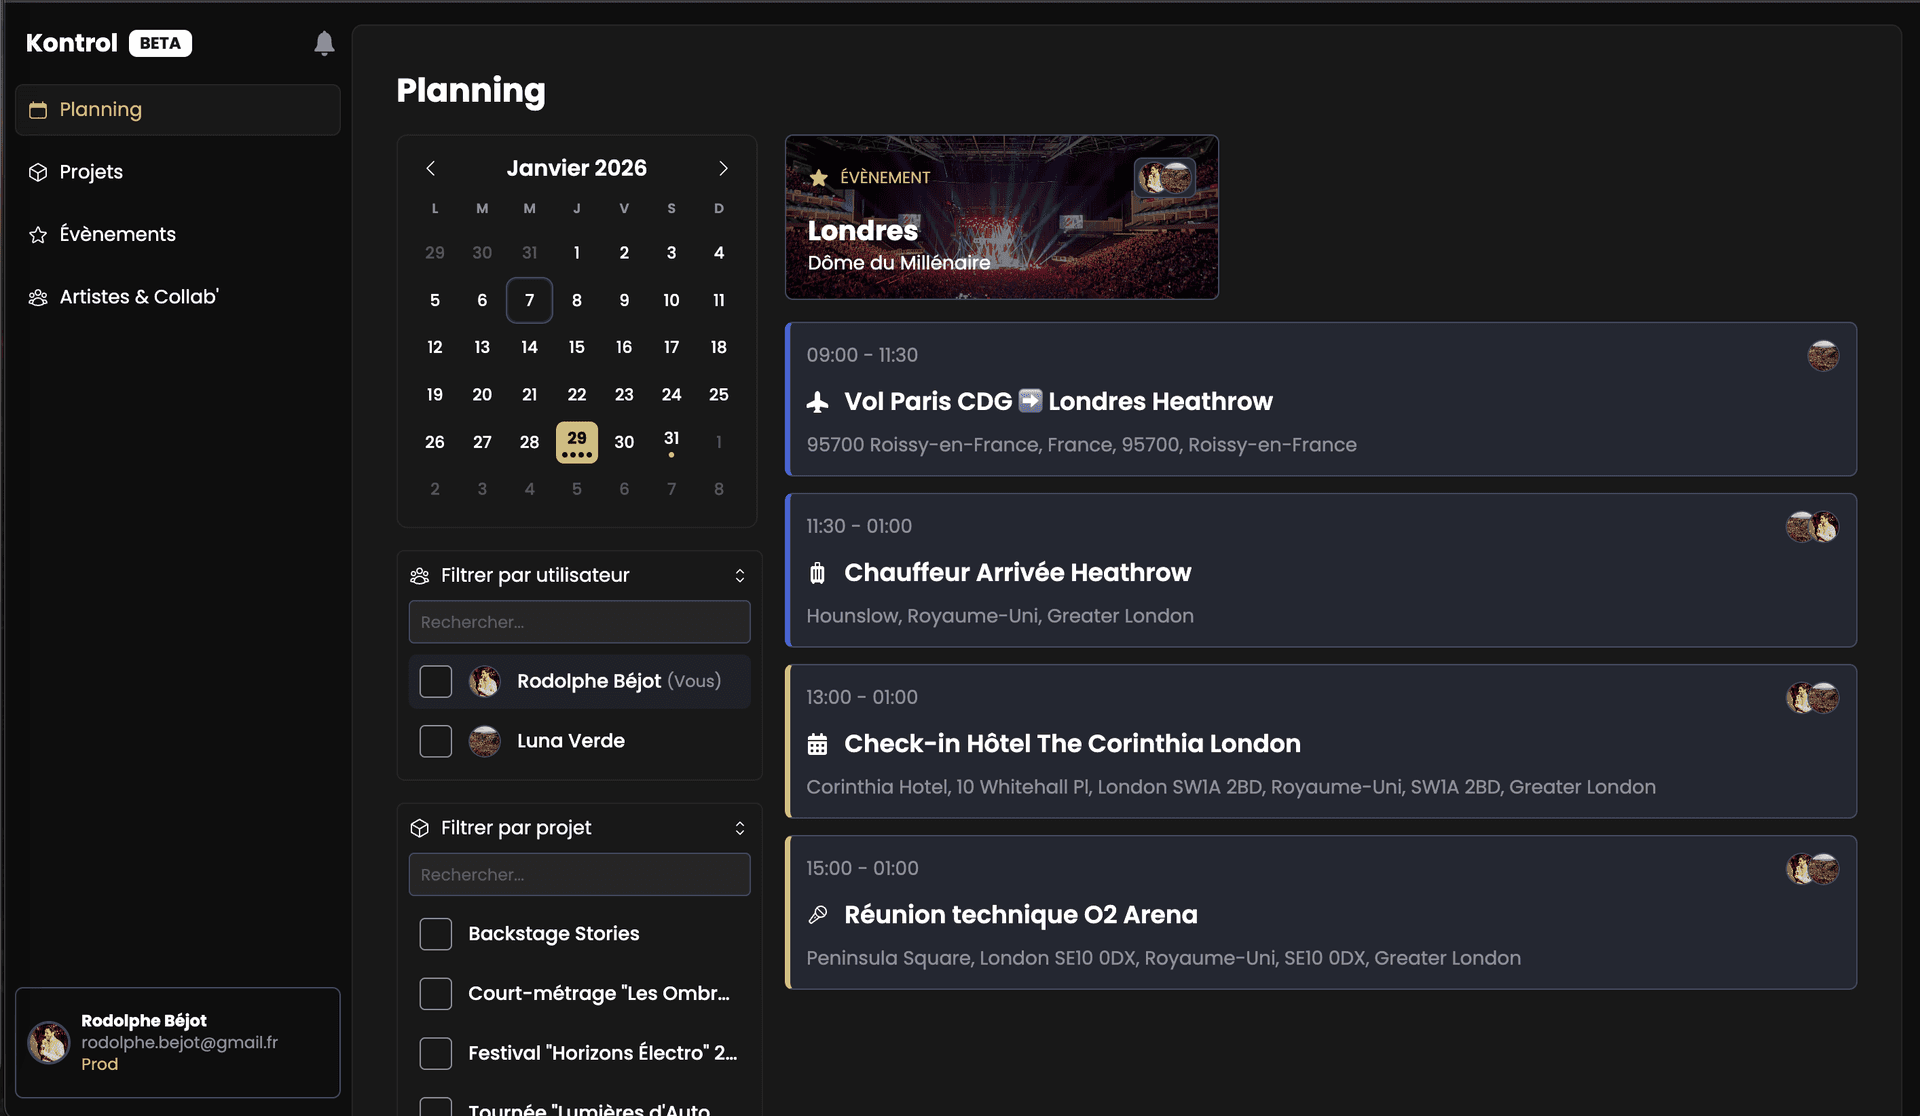Viewport: 1920px width, 1116px height.
Task: Click the notification bell icon
Action: (324, 43)
